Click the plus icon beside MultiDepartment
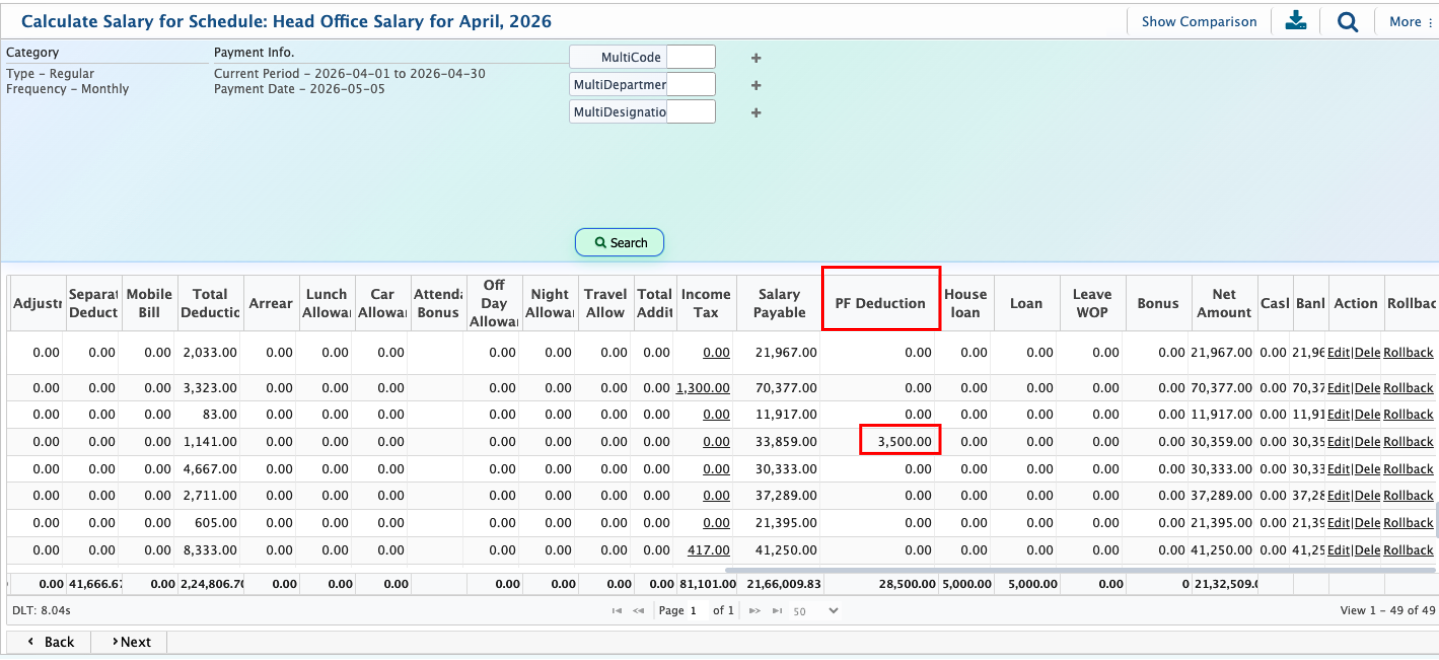 [x=756, y=85]
